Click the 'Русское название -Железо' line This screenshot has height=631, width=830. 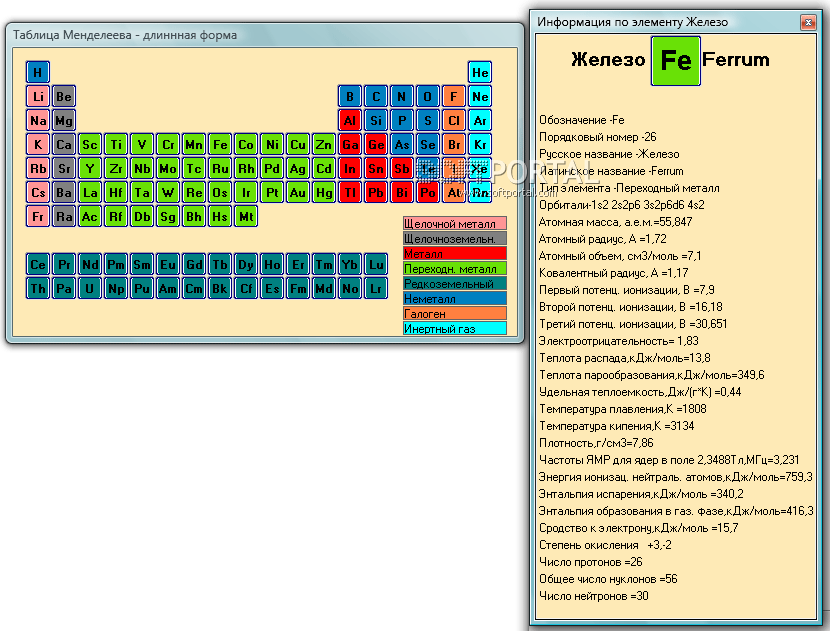[609, 154]
